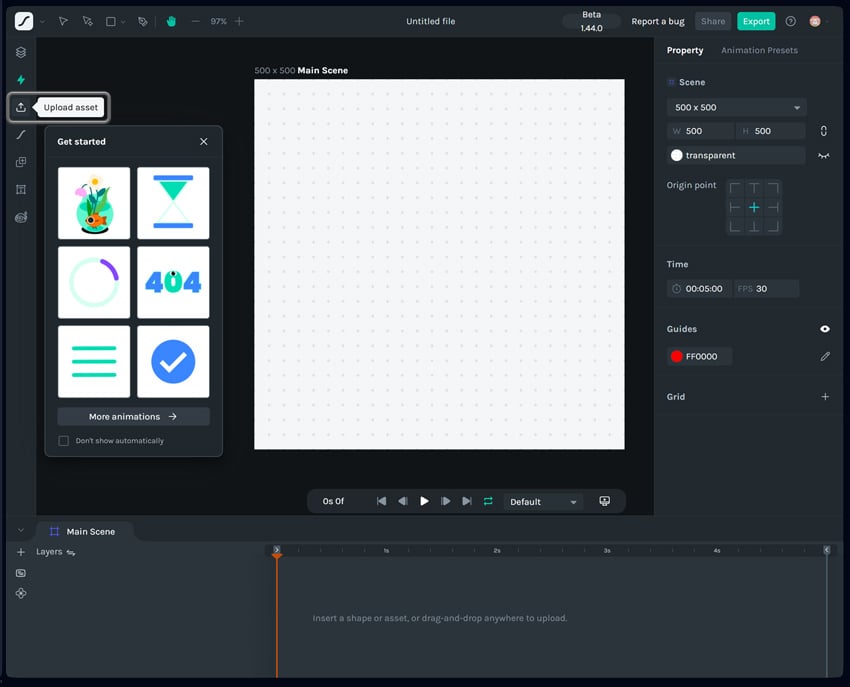Open the Default playback dropdown
Viewport: 850px width, 687px height.
tap(543, 502)
